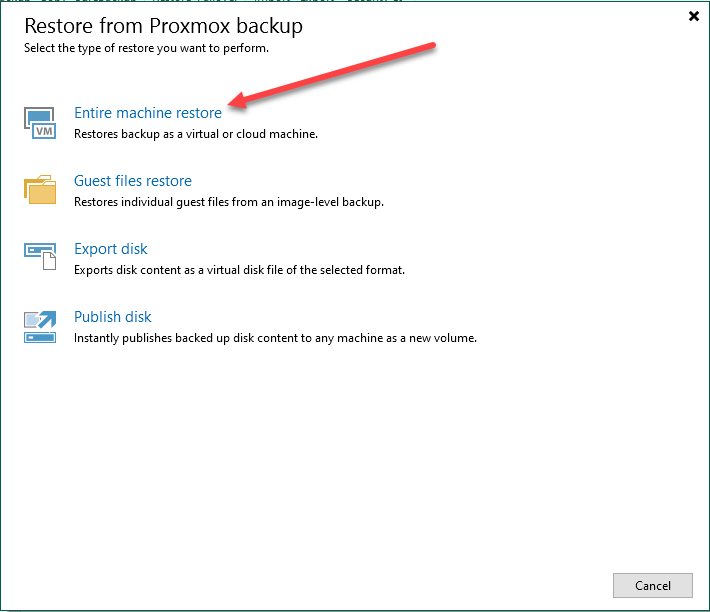Choose Guest files restore link

133,181
